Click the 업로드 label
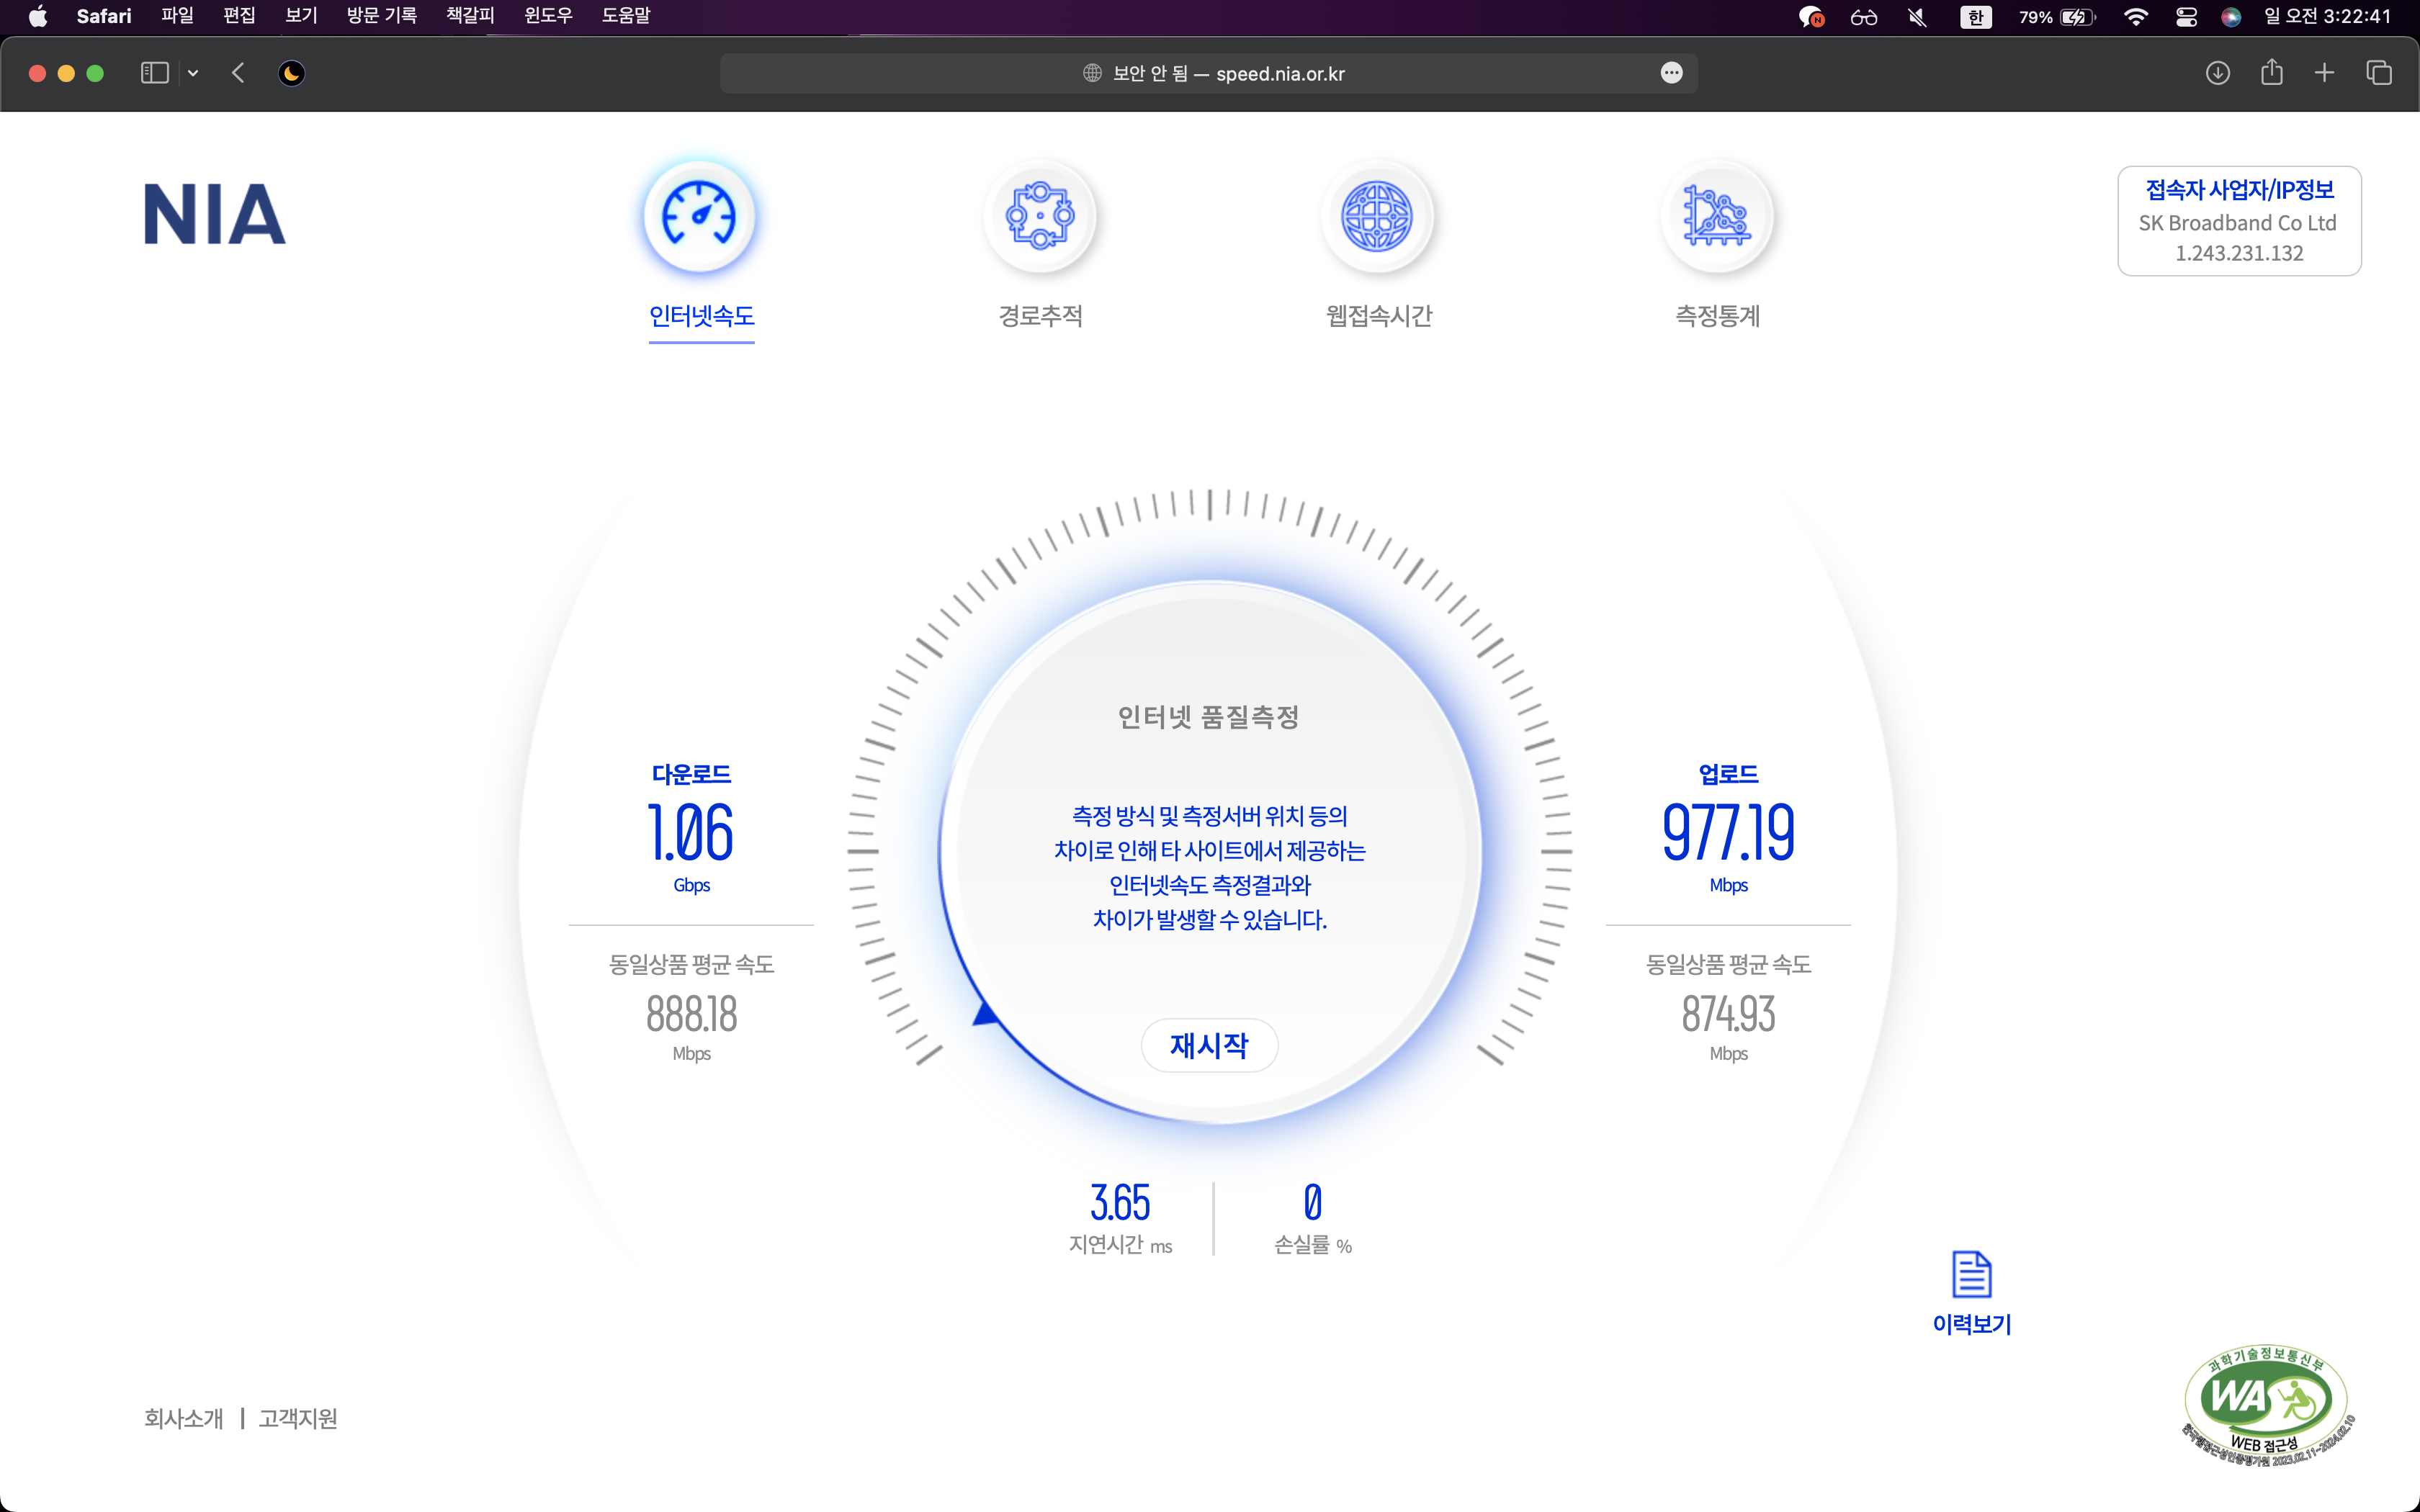Screen dimensions: 2420x1512 [x=1728, y=774]
